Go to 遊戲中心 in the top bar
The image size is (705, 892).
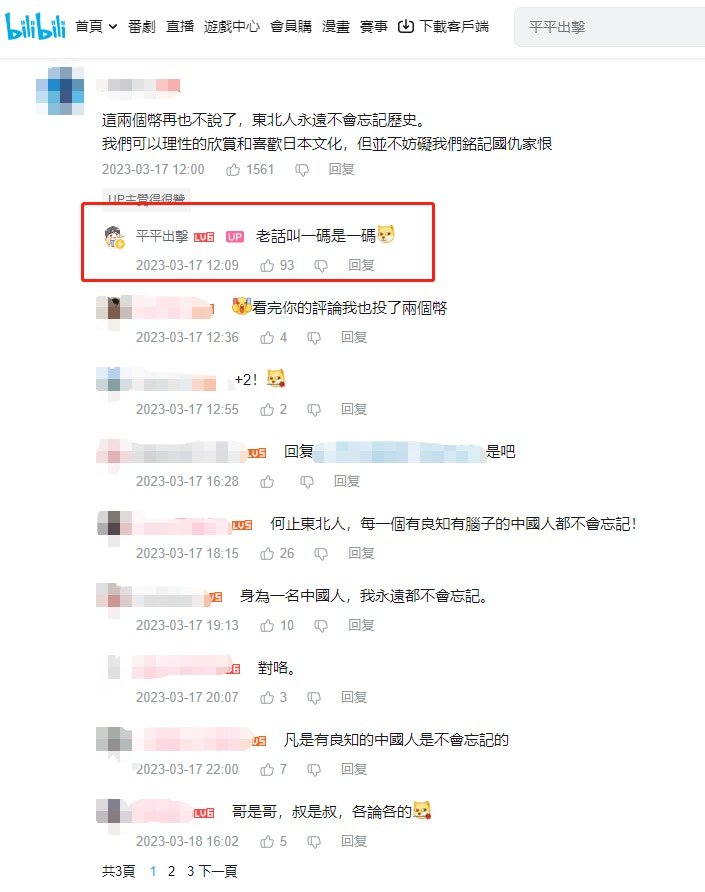[x=232, y=26]
